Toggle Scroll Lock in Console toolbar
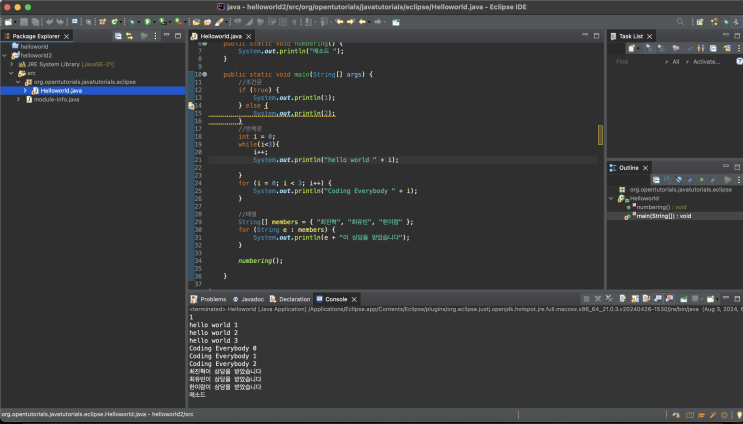Screen dimensions: 743x424 (634, 298)
